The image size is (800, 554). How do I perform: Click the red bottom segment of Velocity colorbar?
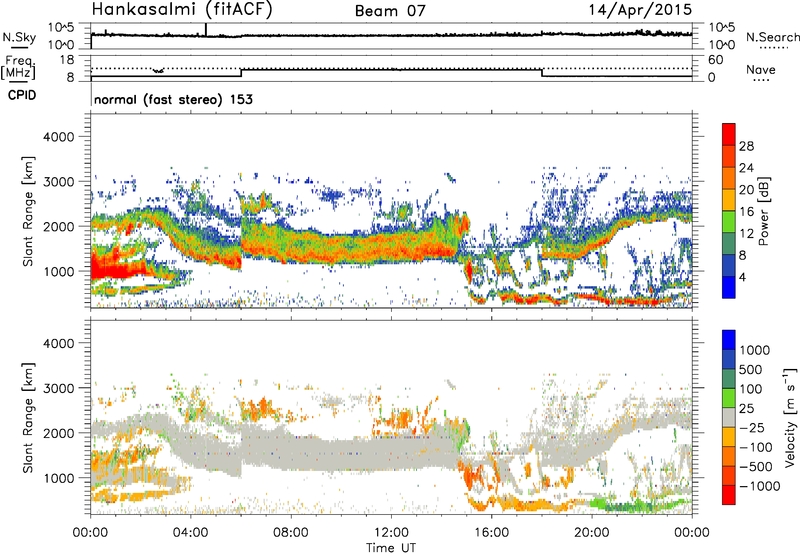729,495
